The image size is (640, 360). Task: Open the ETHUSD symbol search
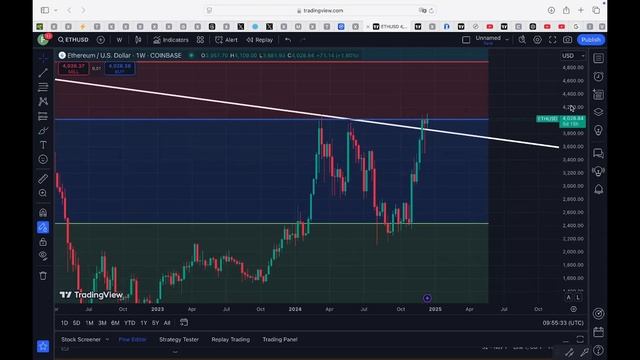pyautogui.click(x=73, y=40)
